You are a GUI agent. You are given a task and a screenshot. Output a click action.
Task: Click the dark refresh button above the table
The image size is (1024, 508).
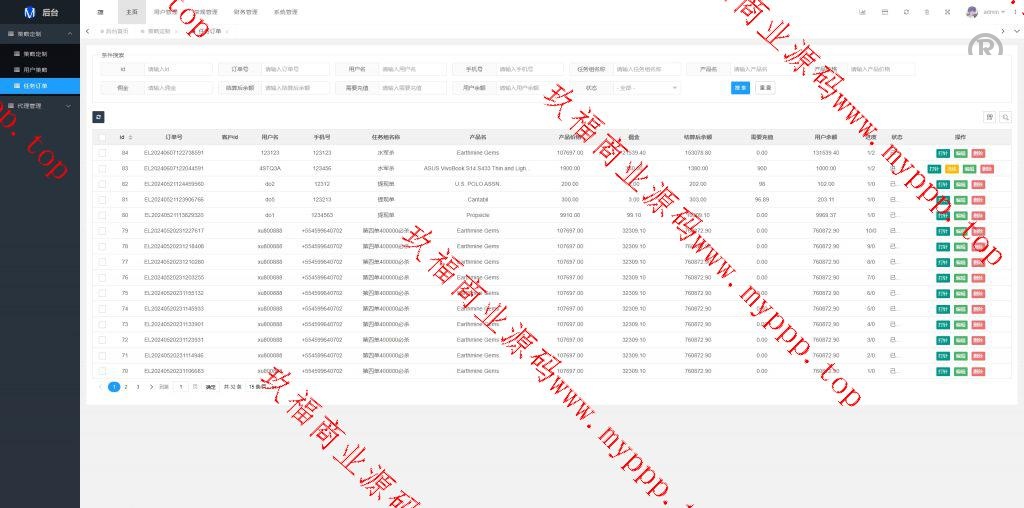[x=99, y=117]
